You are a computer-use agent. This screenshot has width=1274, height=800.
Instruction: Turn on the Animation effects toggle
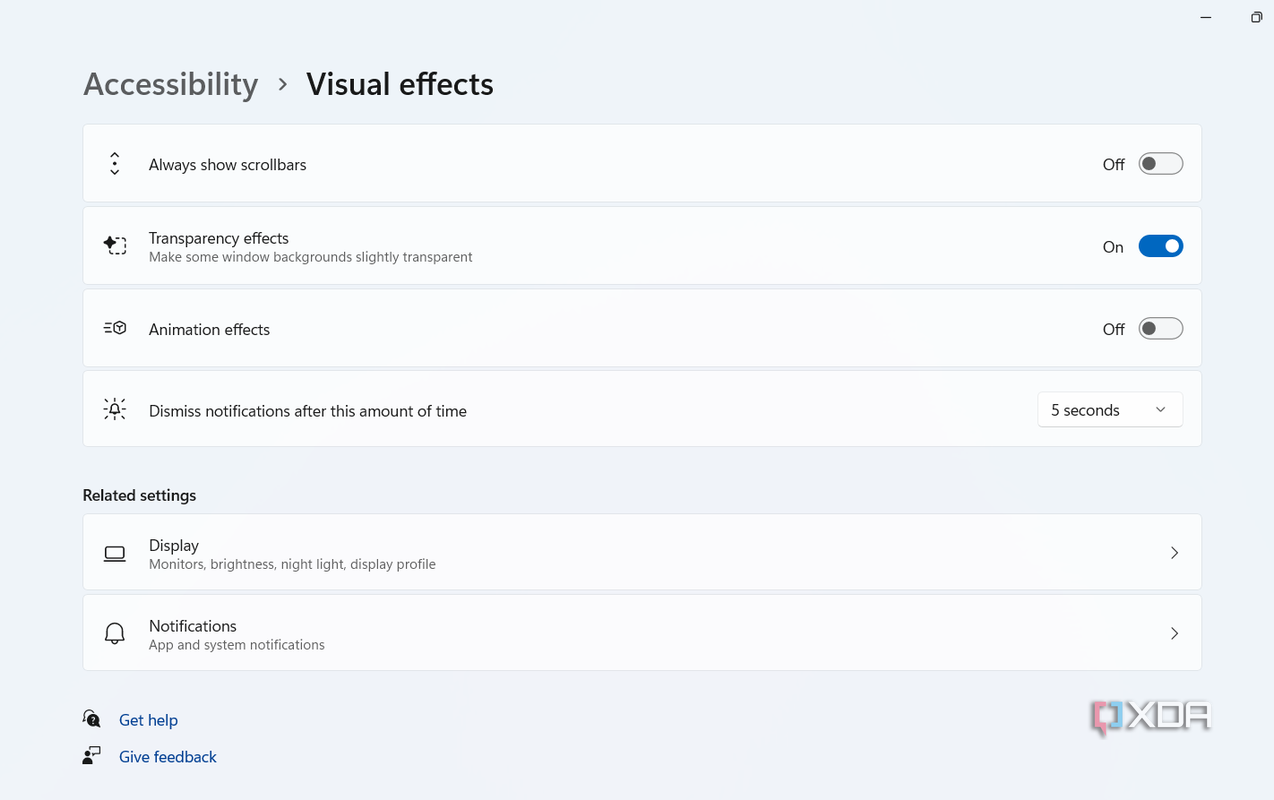(1161, 329)
